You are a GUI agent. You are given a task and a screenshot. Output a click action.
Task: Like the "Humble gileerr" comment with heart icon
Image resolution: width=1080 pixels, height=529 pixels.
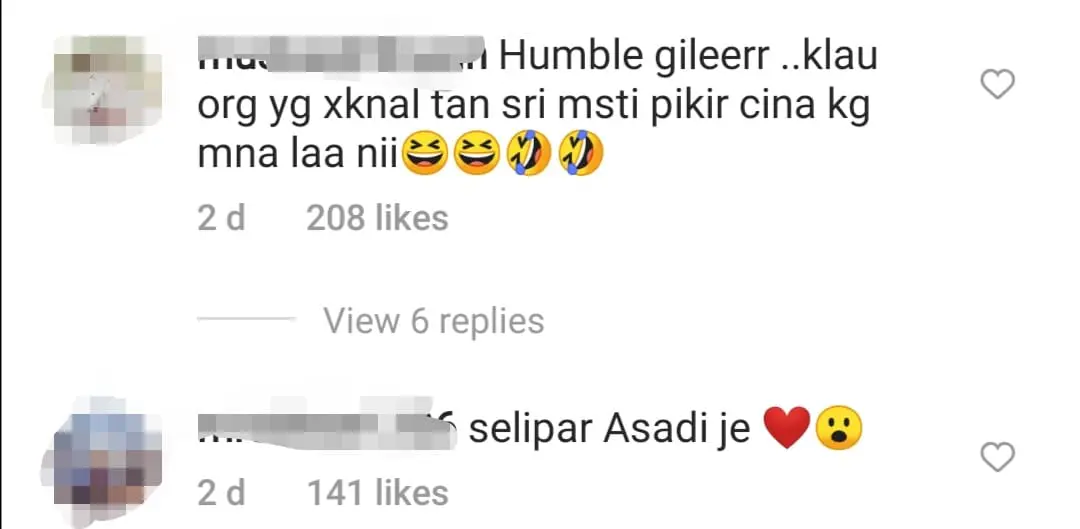(x=997, y=85)
